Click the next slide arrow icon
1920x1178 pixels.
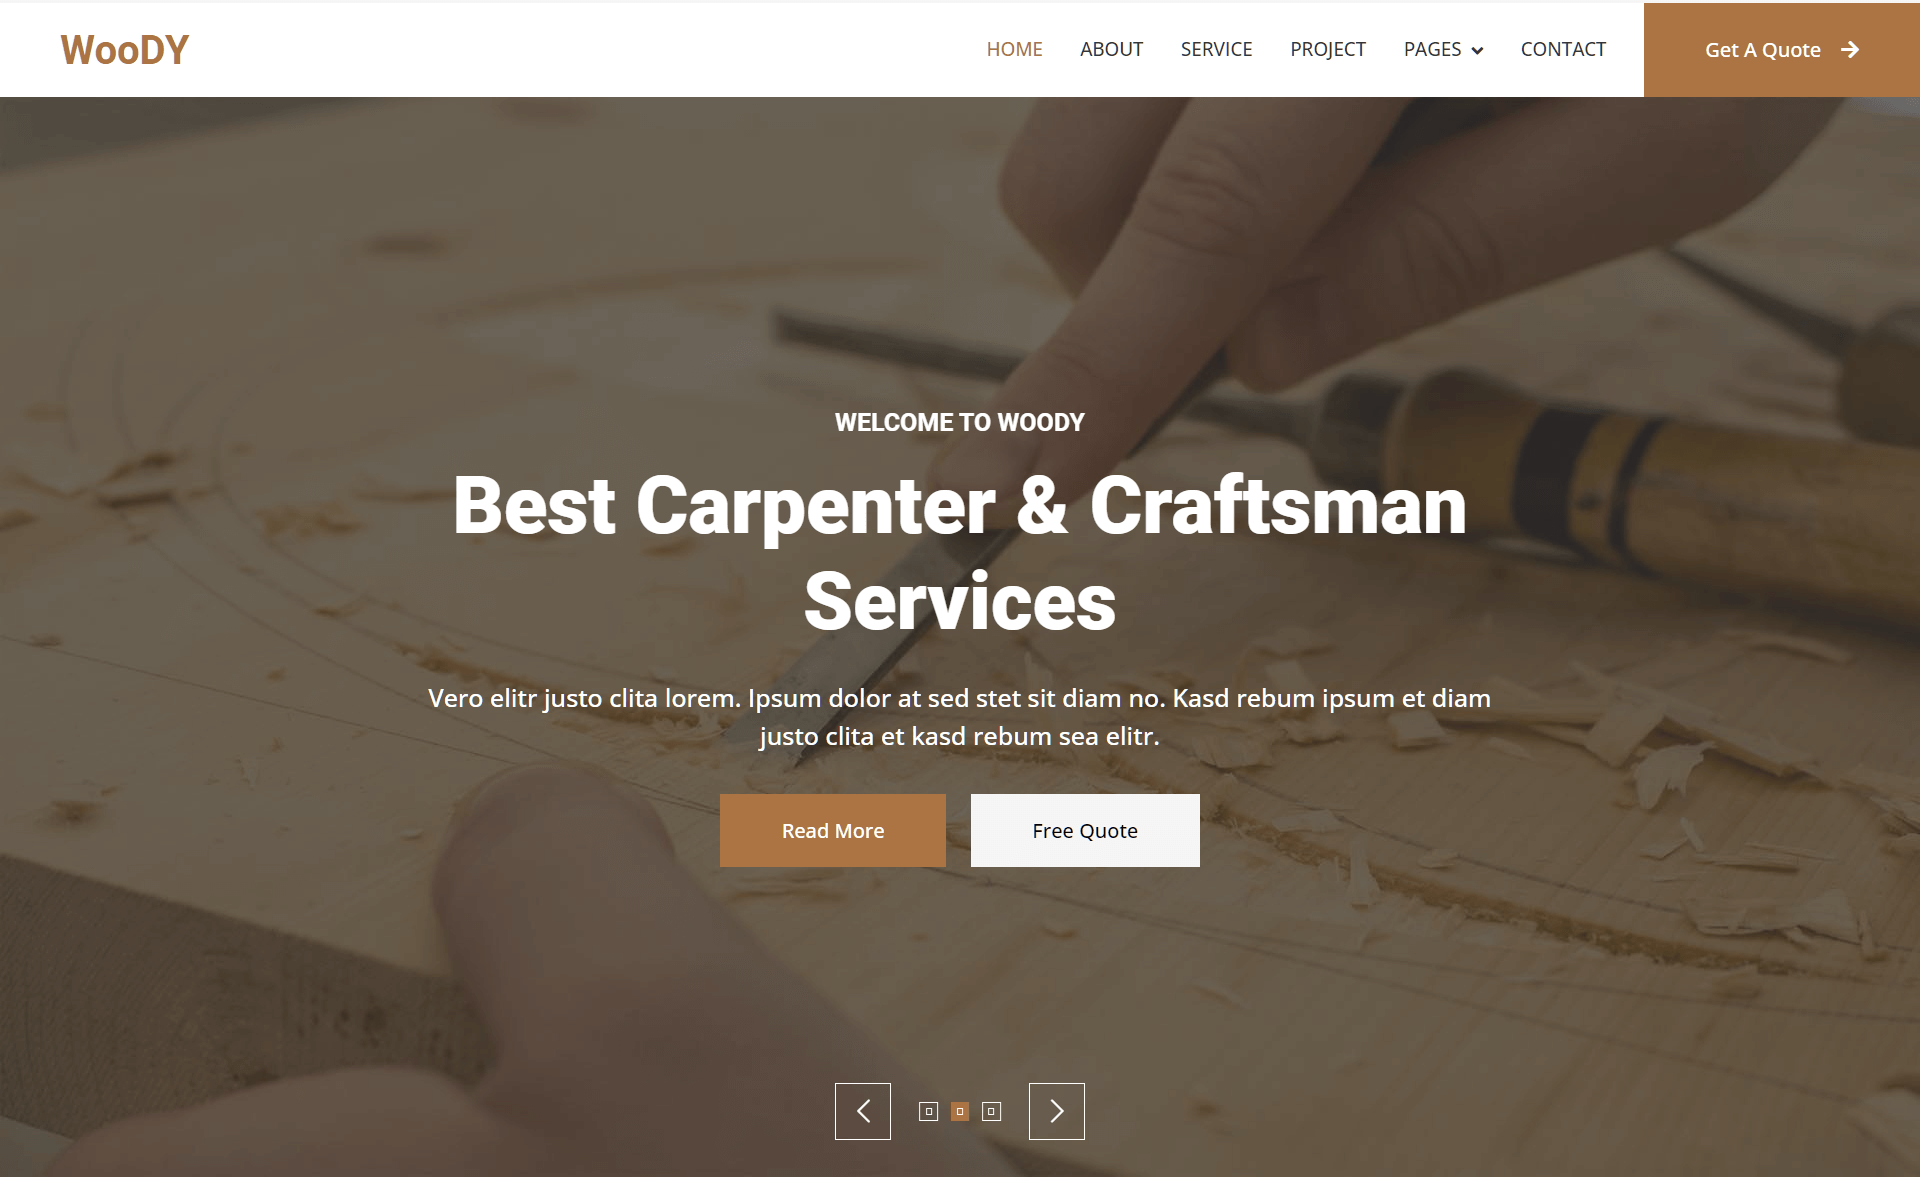(1057, 1111)
